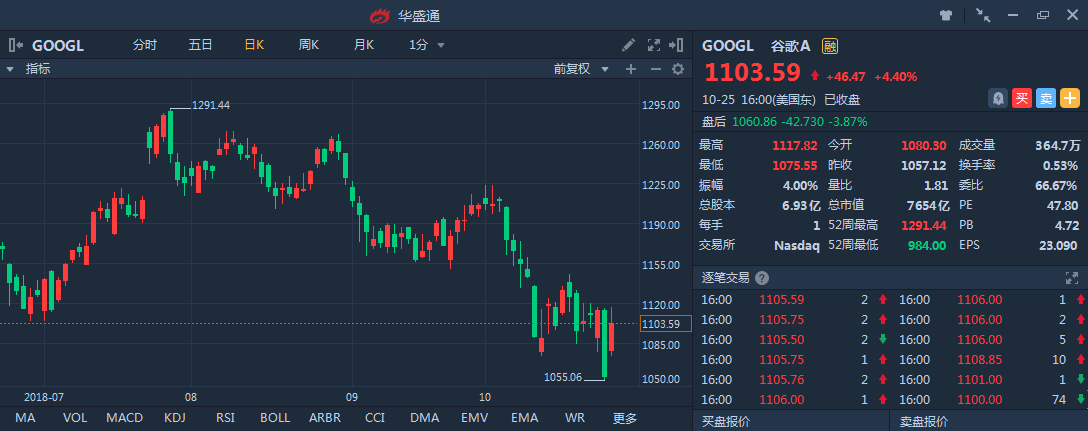Select the DMA indicator
This screenshot has height=431, width=1088.
[425, 418]
